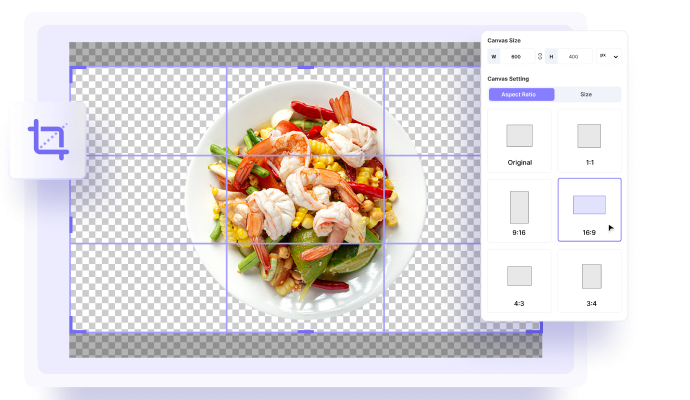Switch to the Aspect Ratio tab

(x=520, y=94)
